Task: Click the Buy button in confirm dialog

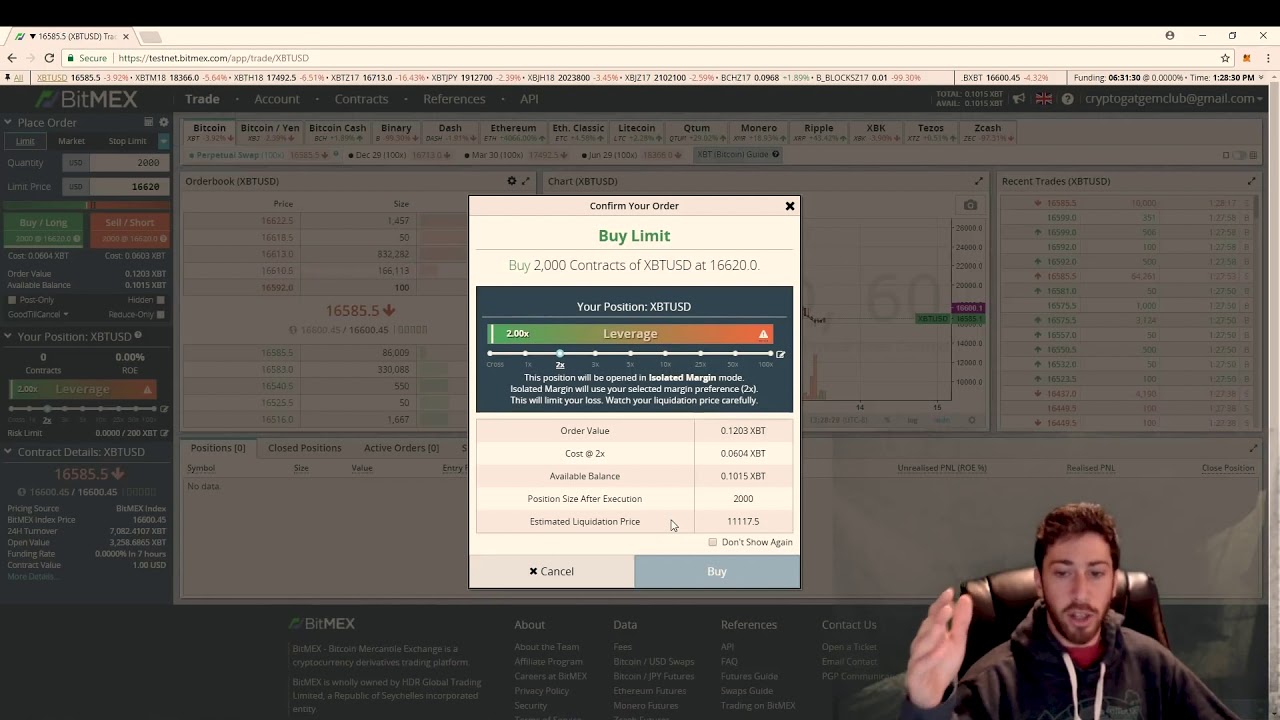Action: [717, 571]
